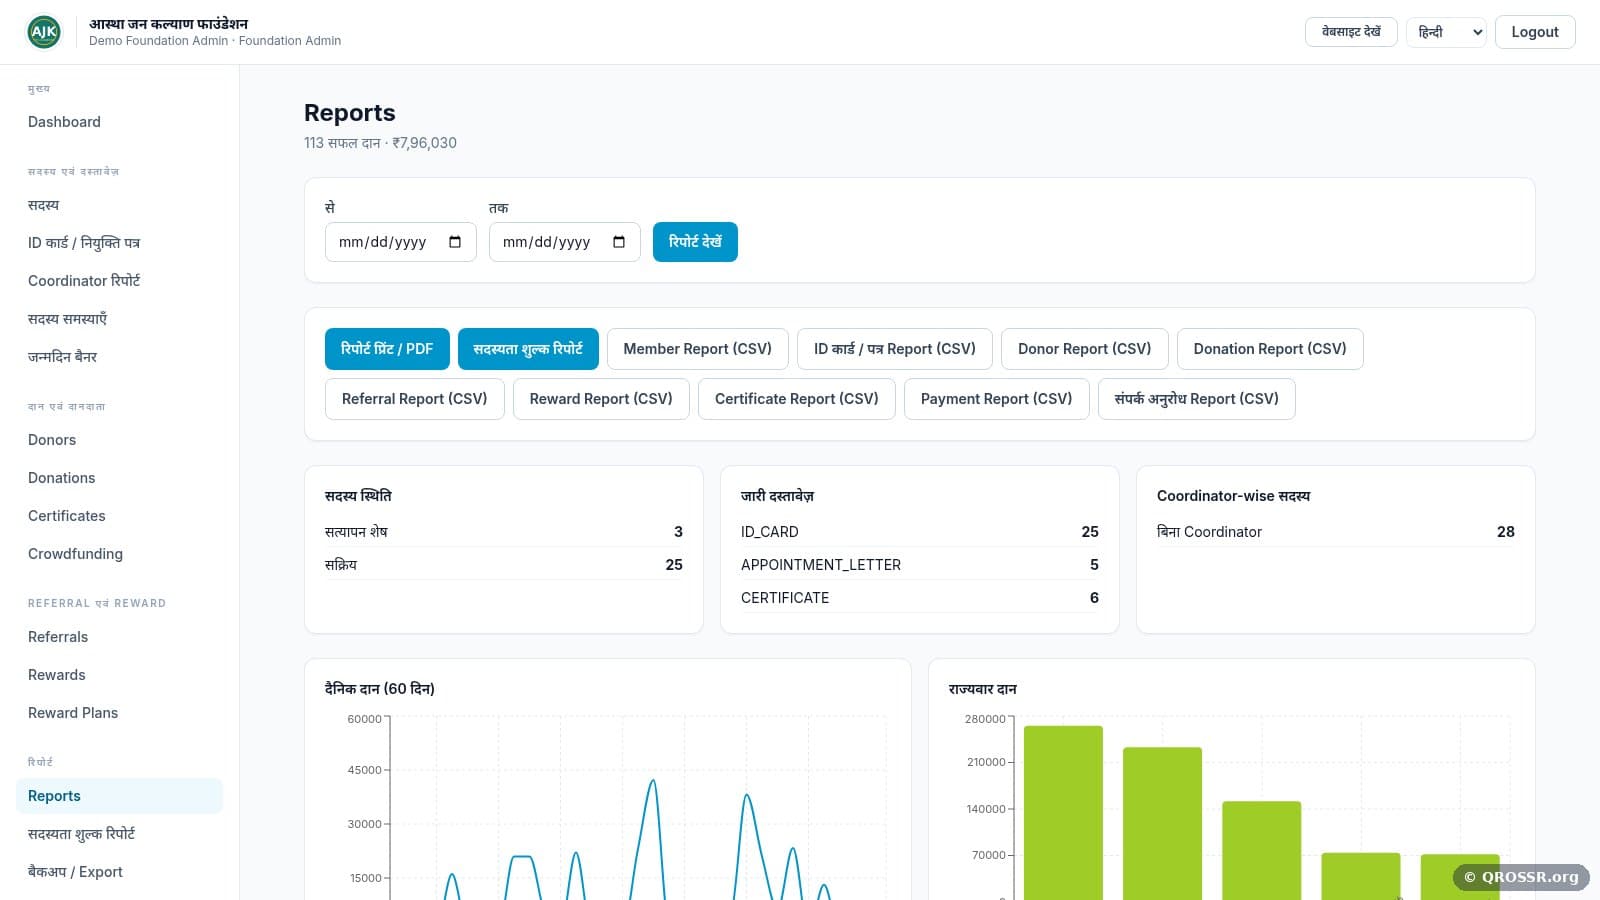Image resolution: width=1600 pixels, height=900 pixels.
Task: Download ID कार्ड / पत्र Report (CSV)
Action: (895, 349)
